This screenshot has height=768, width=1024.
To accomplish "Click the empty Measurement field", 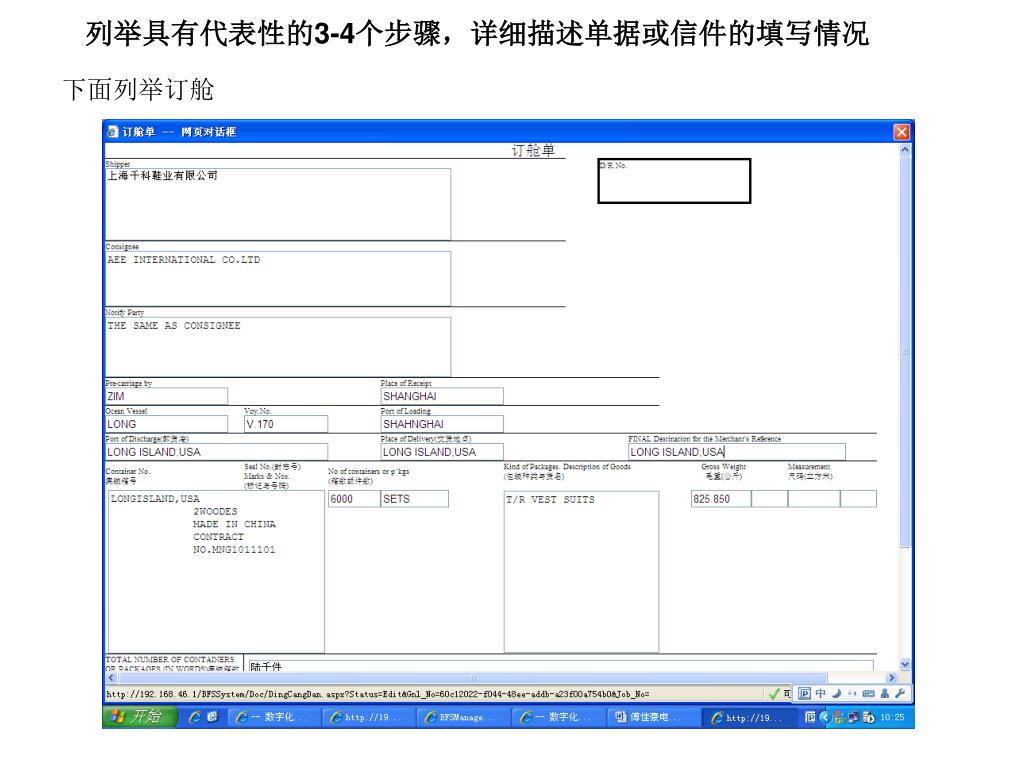I will click(814, 499).
